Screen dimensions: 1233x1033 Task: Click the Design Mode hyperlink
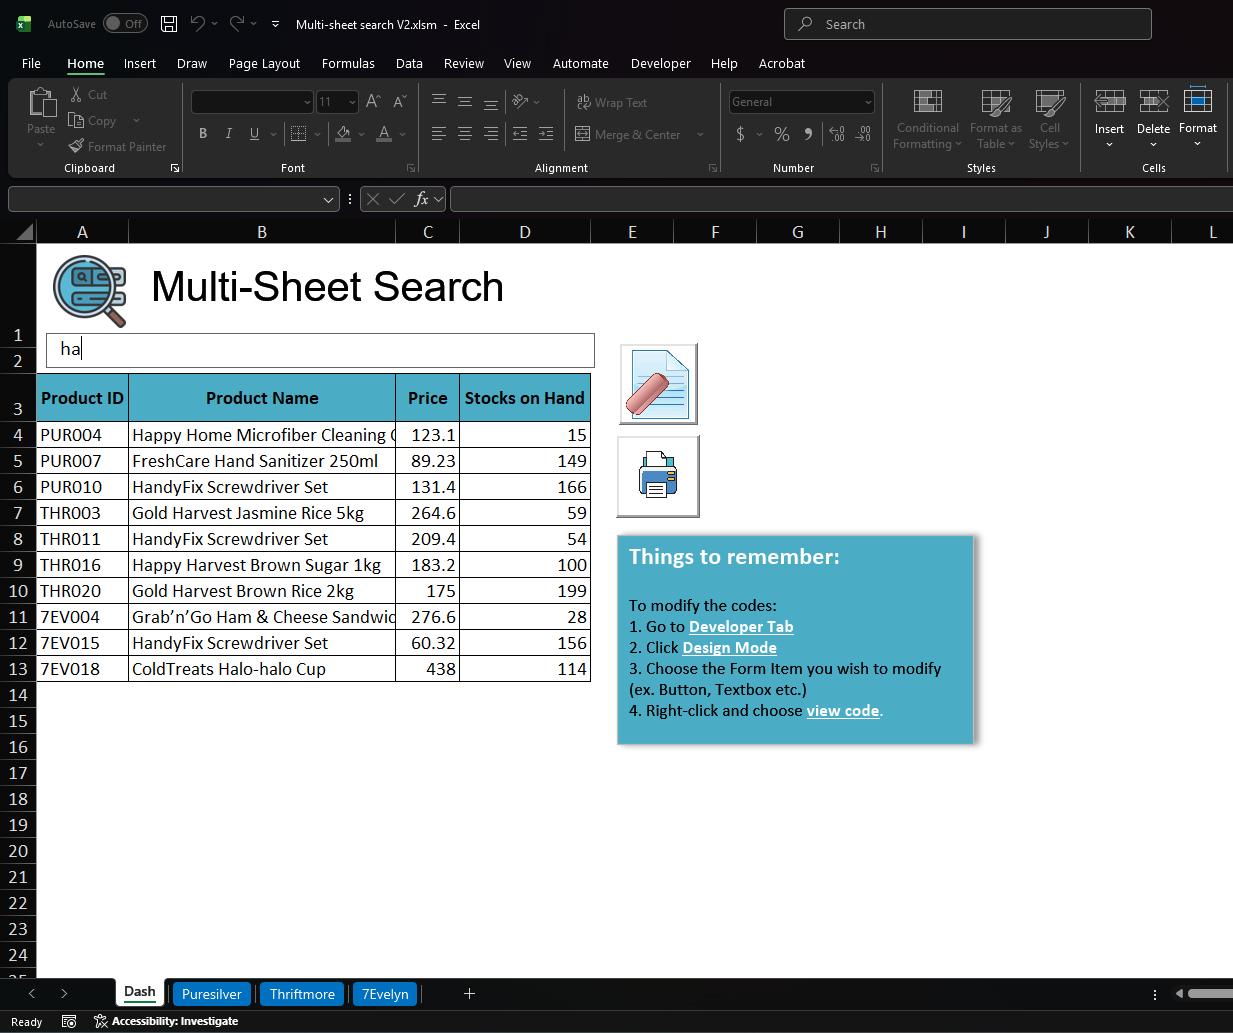(x=729, y=647)
